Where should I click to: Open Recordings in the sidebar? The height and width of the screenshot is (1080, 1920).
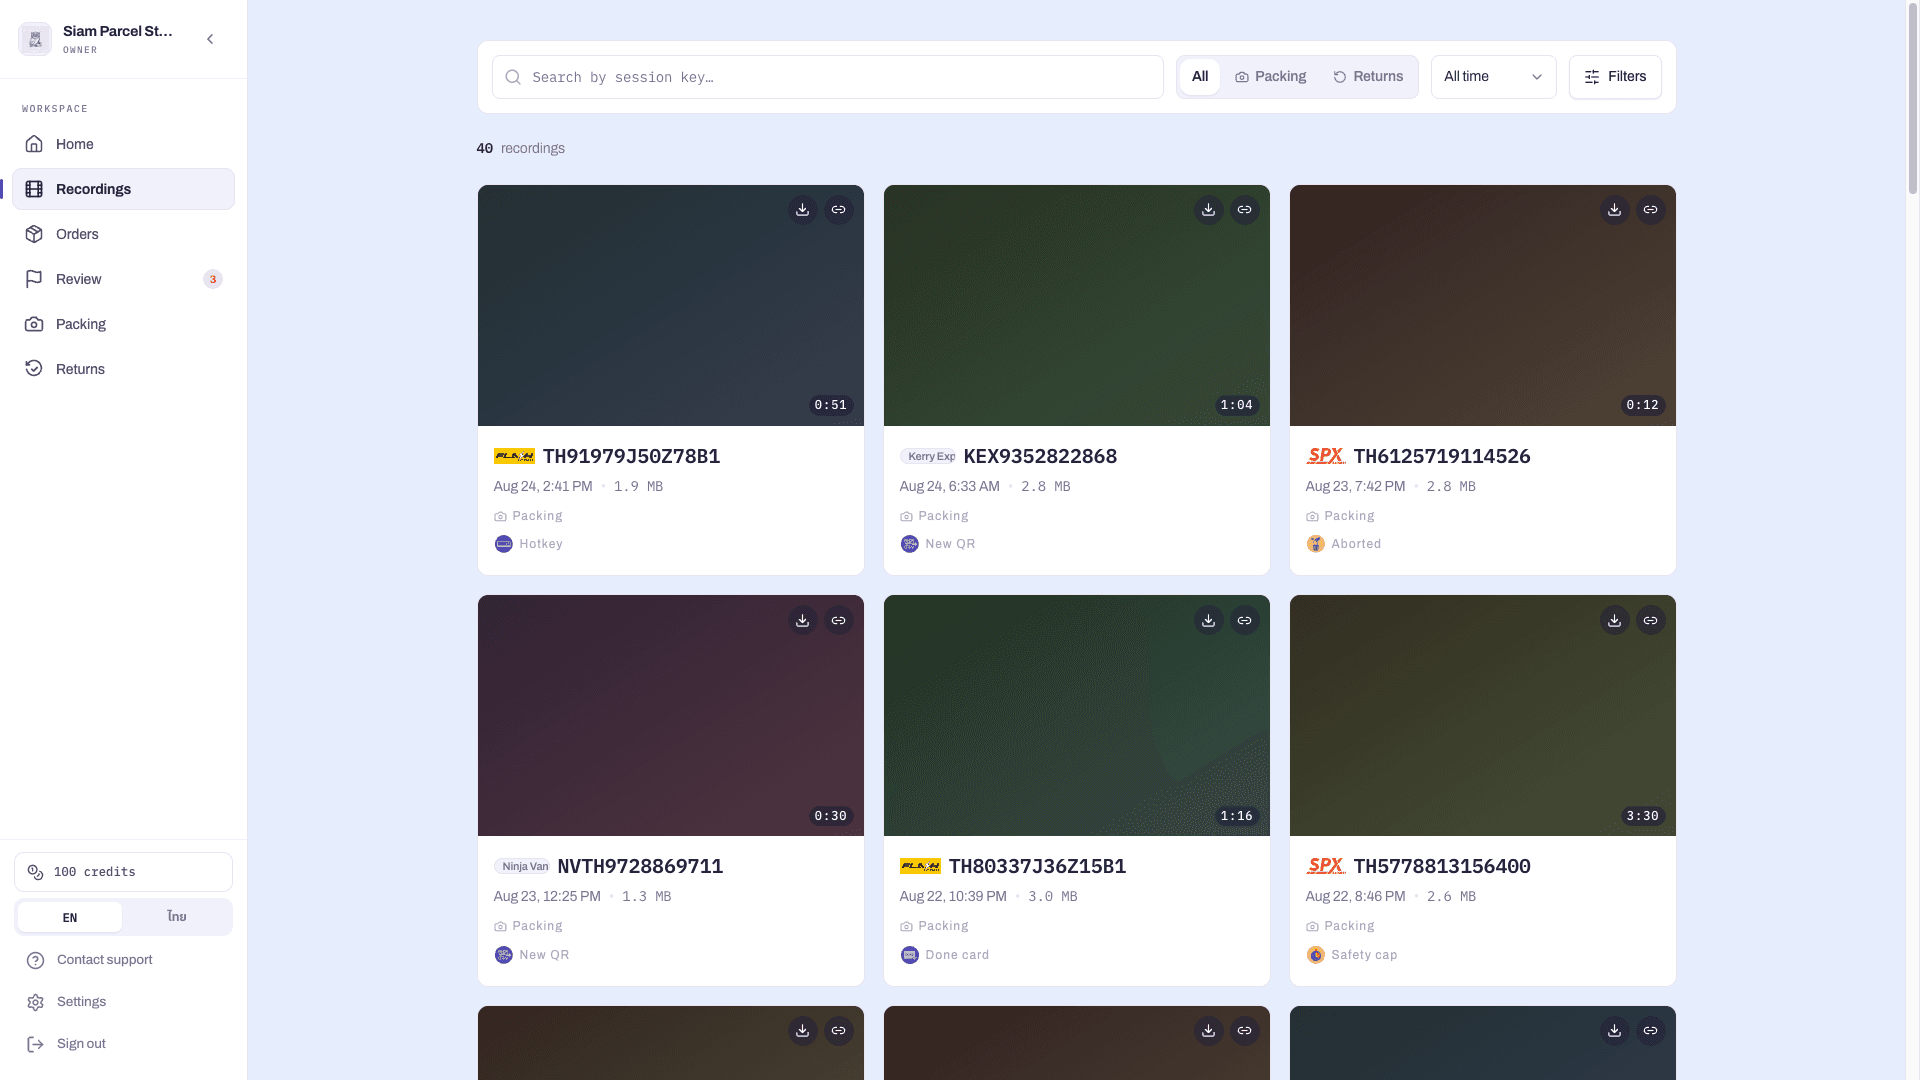pyautogui.click(x=124, y=189)
